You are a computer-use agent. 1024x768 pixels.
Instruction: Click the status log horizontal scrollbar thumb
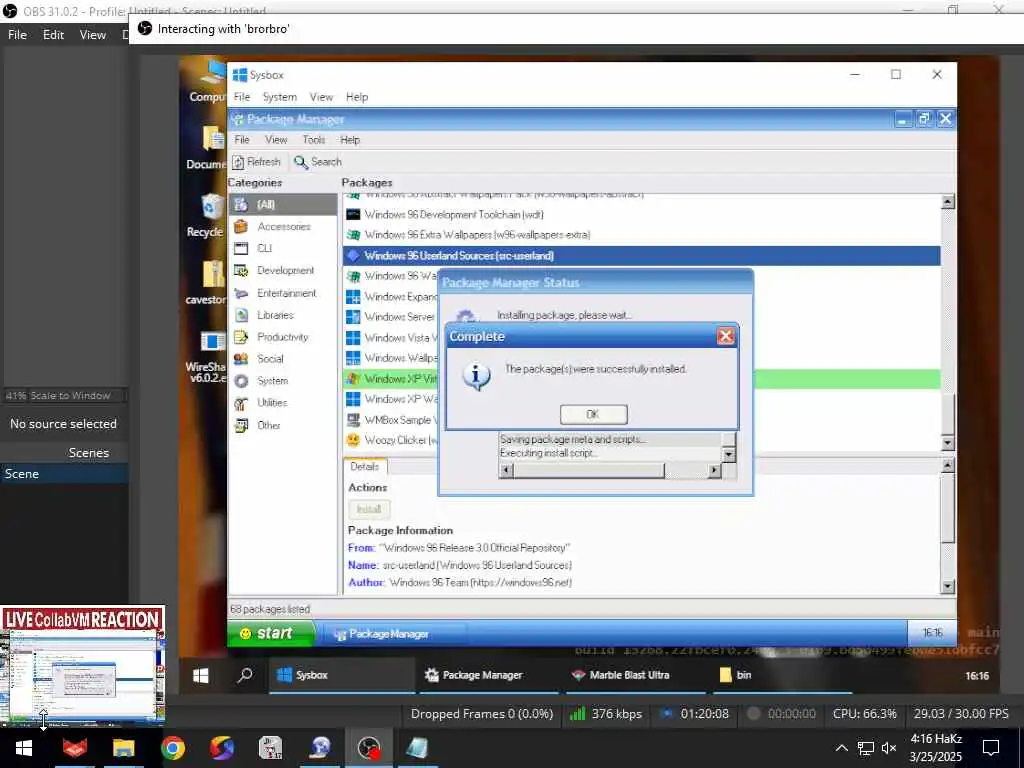[x=588, y=470]
